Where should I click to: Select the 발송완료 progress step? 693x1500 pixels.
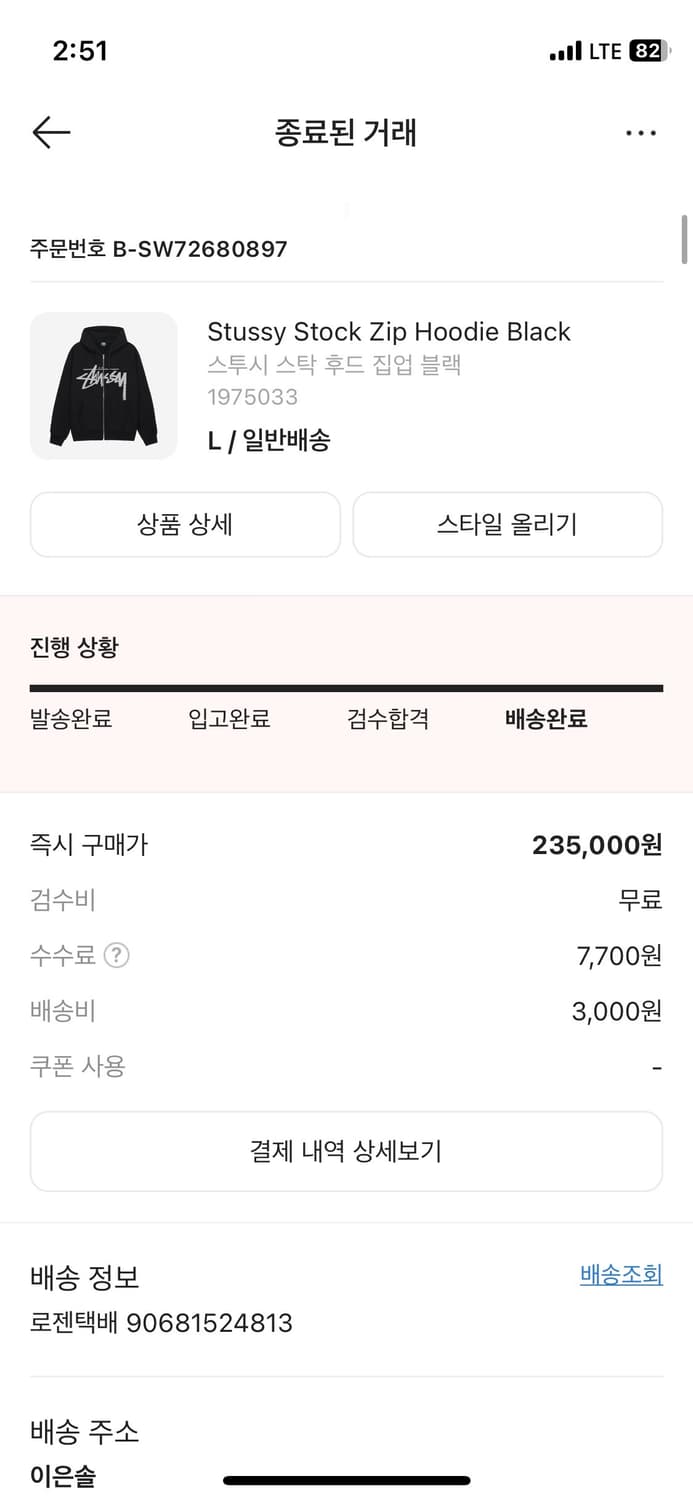coord(70,719)
